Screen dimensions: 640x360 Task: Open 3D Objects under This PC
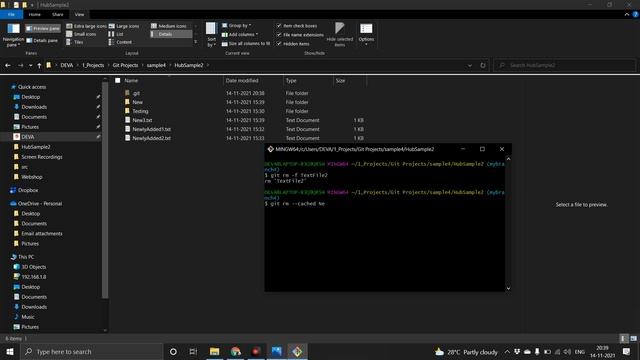(33, 267)
